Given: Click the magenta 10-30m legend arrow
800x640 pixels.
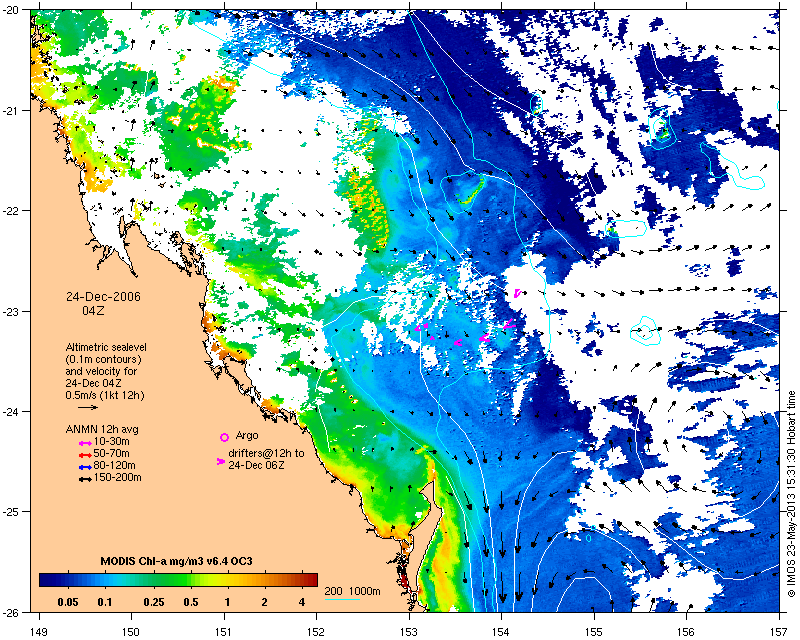Looking at the screenshot, I should (85, 443).
